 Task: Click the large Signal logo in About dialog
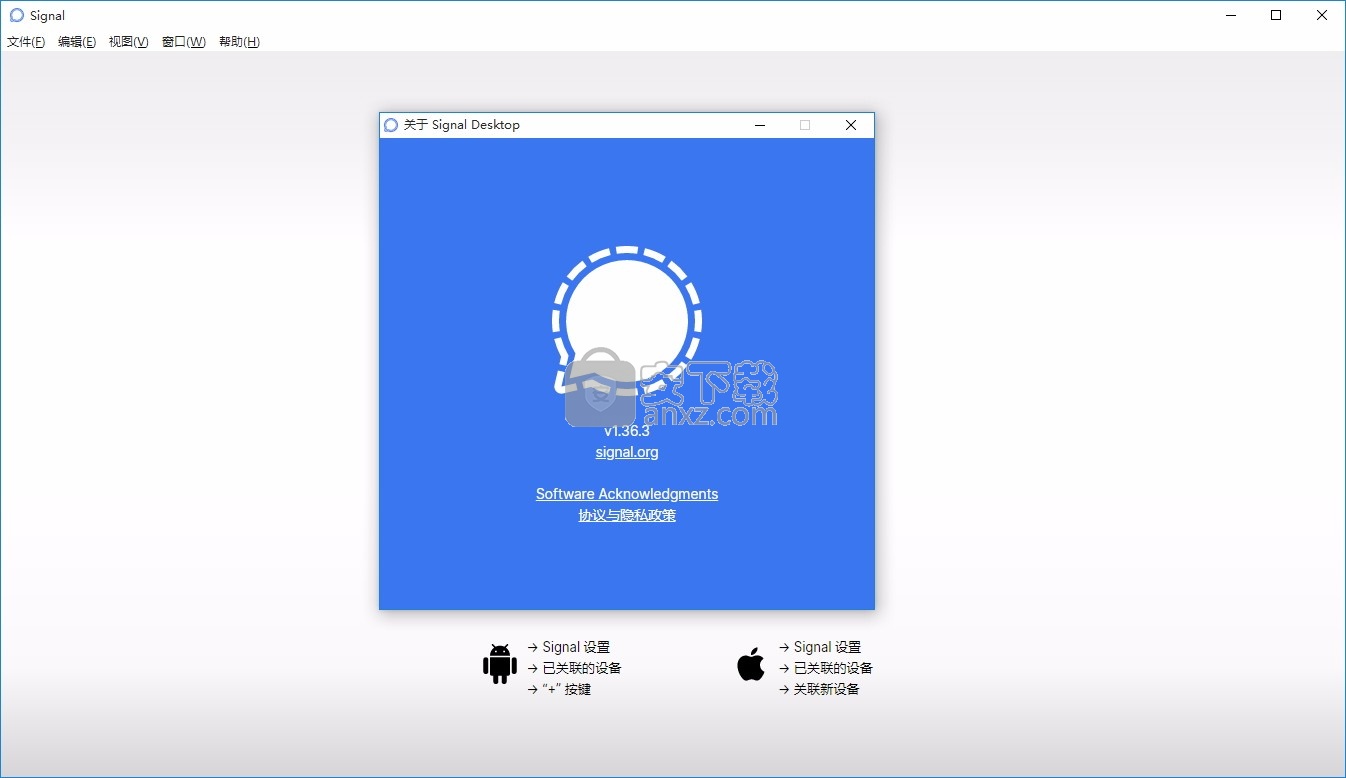[626, 322]
